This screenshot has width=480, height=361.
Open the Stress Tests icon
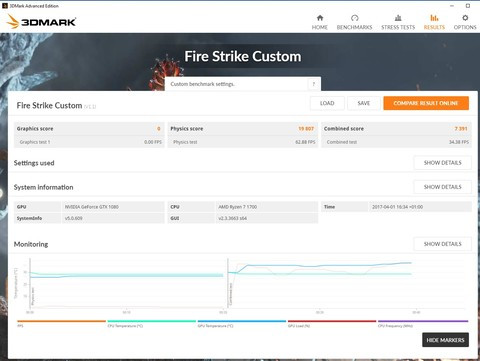(x=398, y=18)
